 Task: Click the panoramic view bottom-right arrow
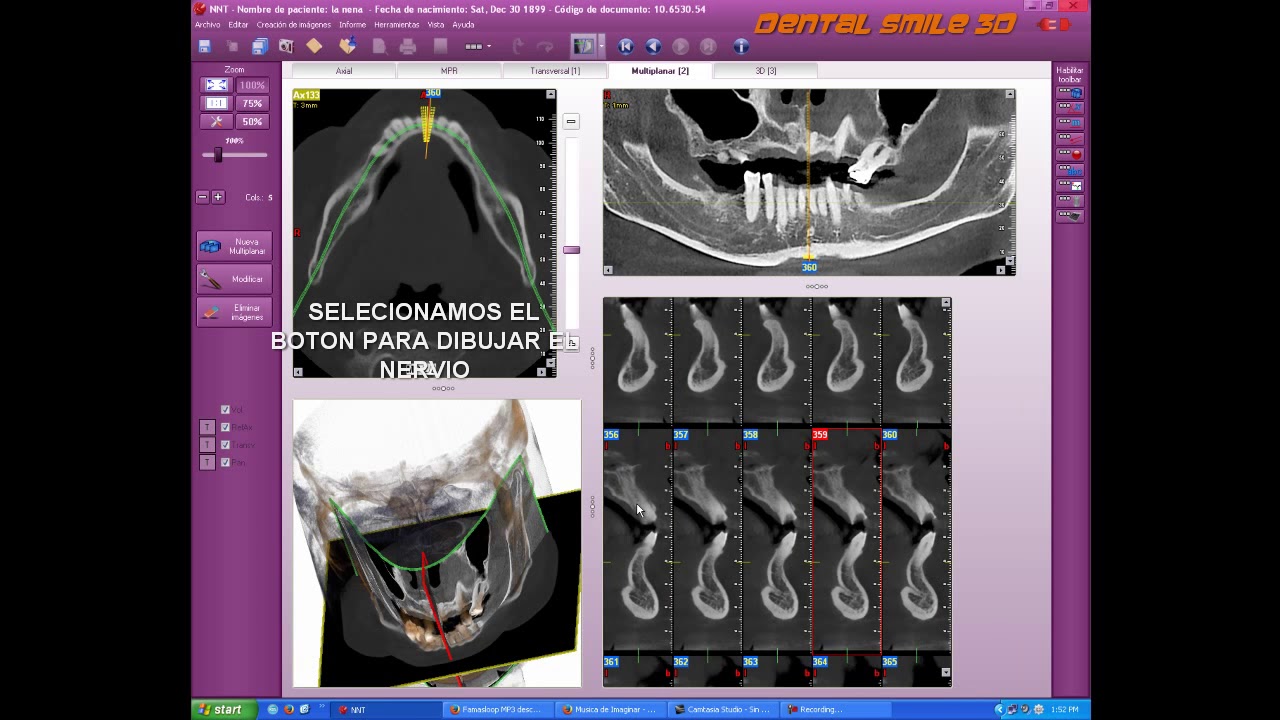coord(1001,270)
